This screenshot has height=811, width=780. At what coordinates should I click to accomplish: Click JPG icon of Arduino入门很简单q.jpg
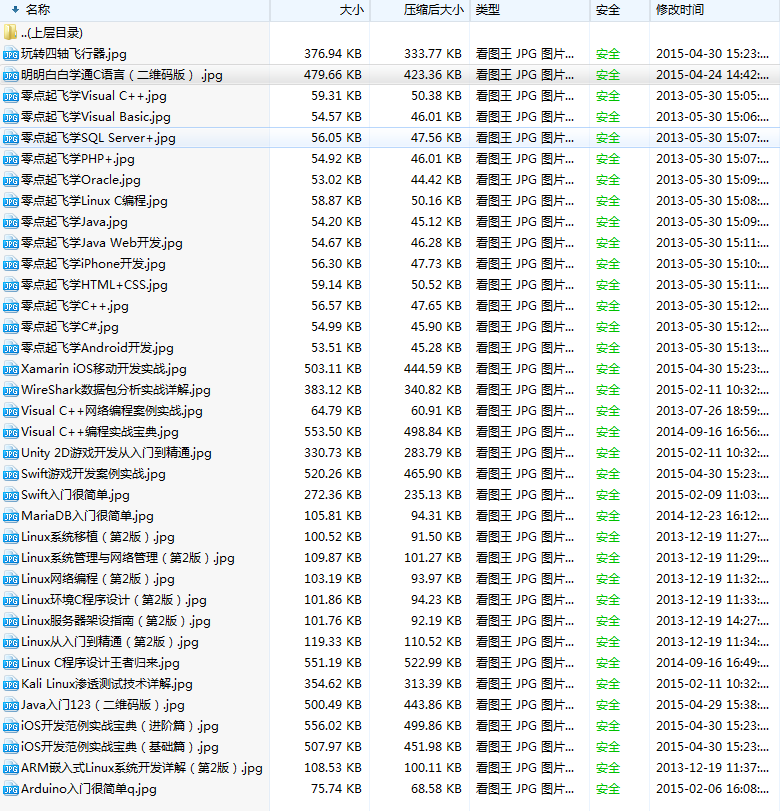pos(11,789)
